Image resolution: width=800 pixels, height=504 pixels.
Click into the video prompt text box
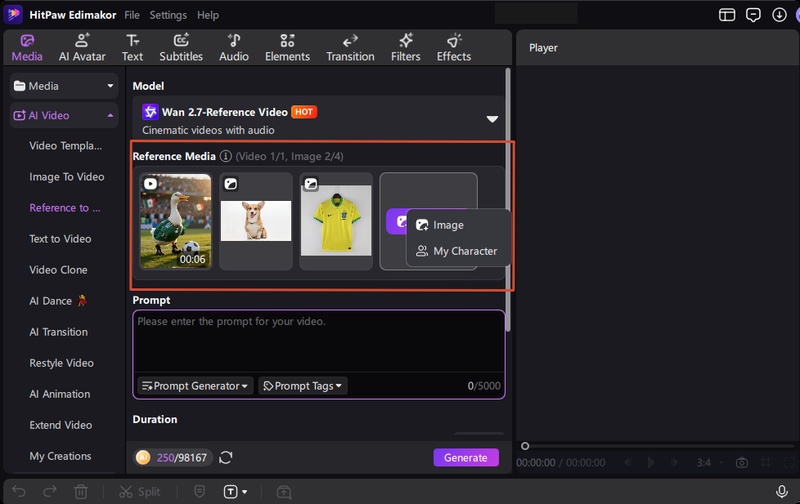pyautogui.click(x=319, y=341)
